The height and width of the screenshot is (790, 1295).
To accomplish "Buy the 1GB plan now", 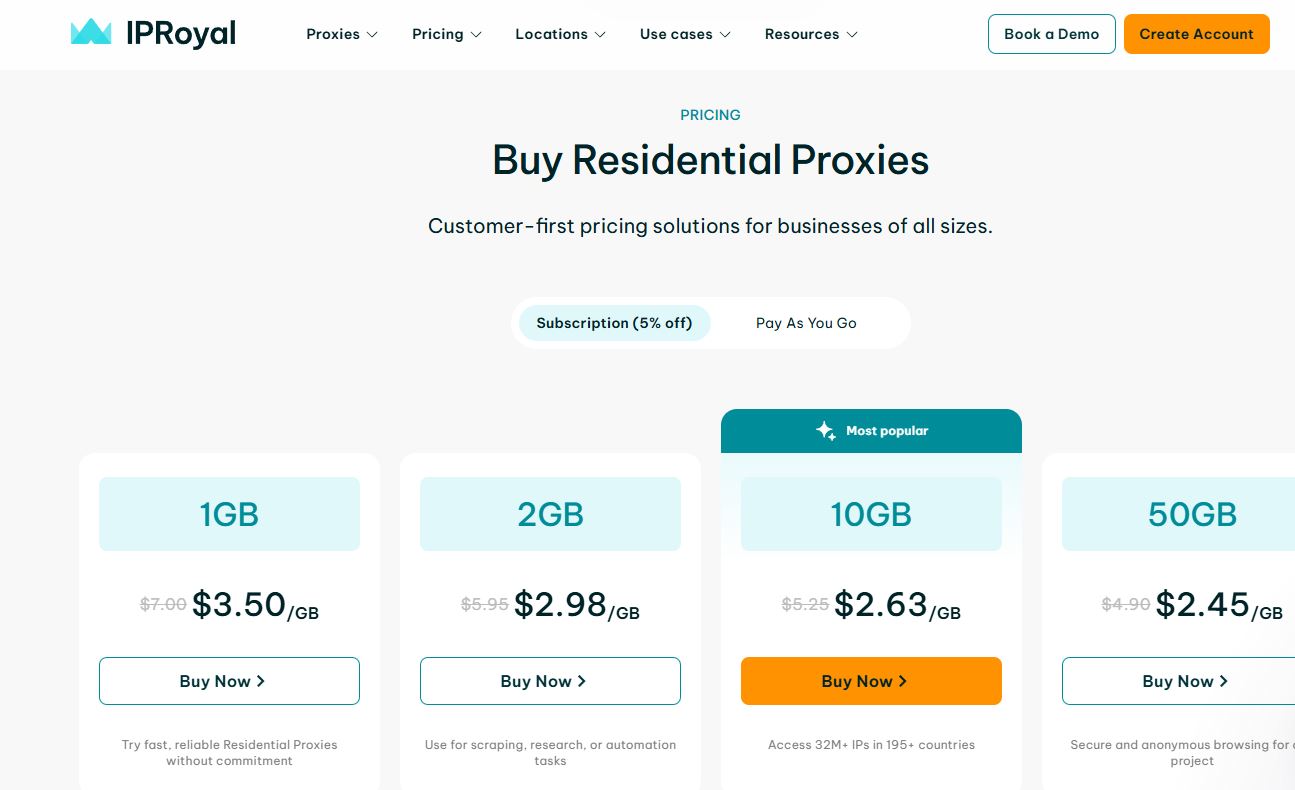I will point(229,681).
